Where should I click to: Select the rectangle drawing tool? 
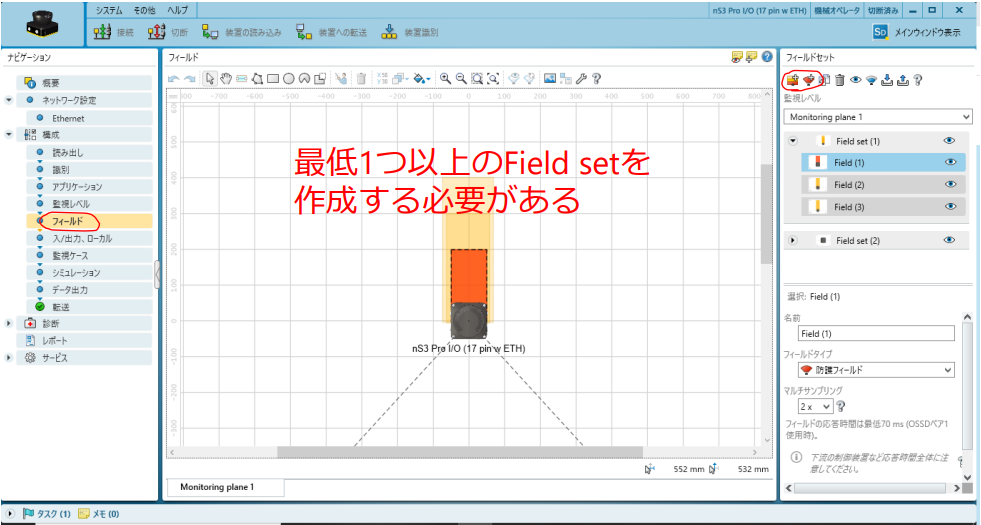pos(273,79)
